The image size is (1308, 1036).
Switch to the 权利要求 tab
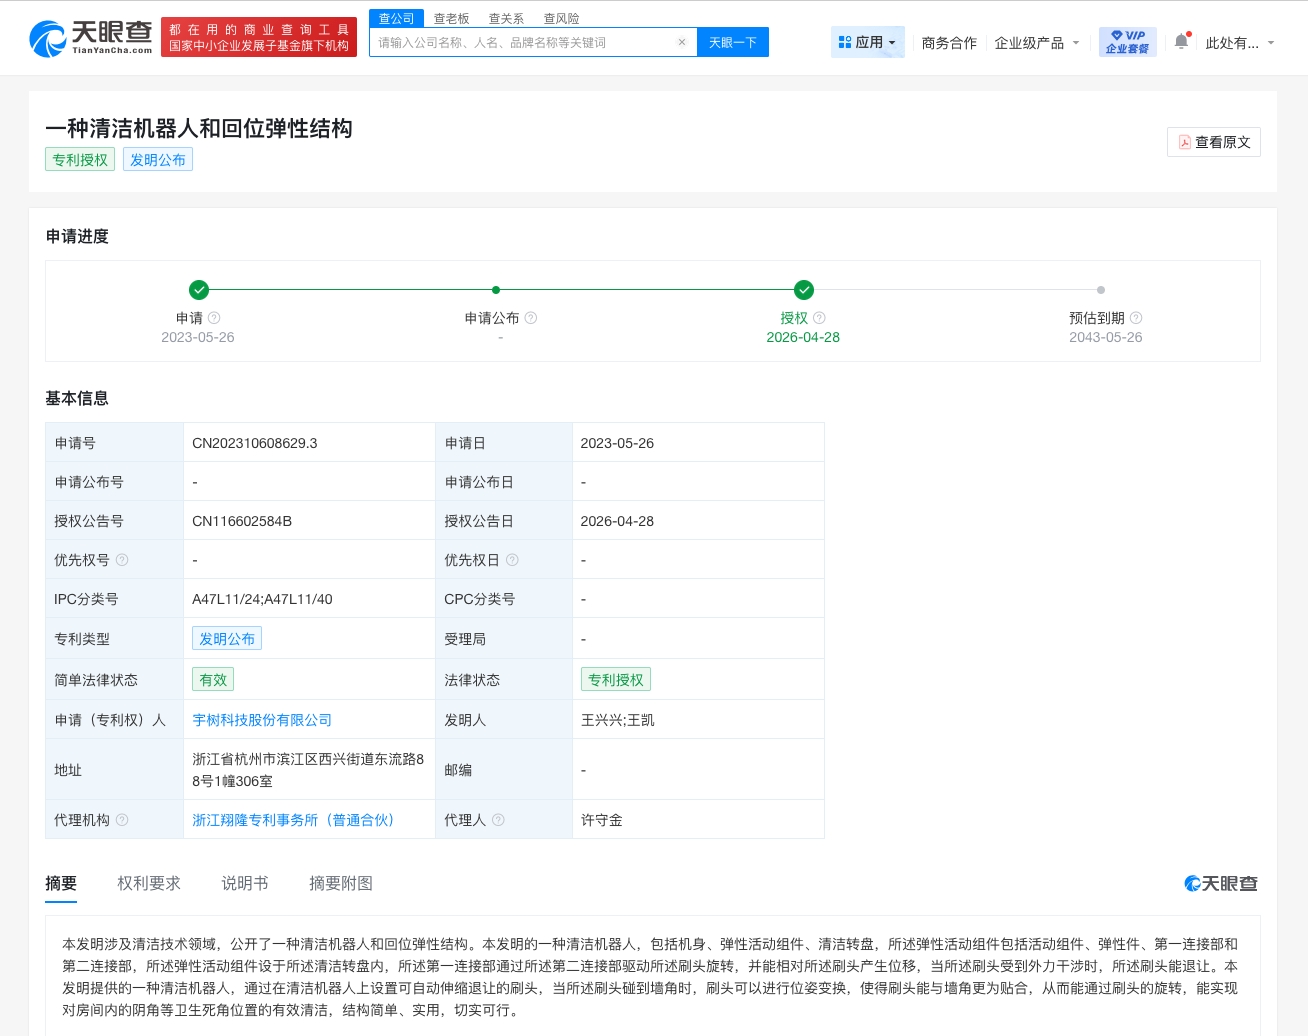[x=149, y=883]
